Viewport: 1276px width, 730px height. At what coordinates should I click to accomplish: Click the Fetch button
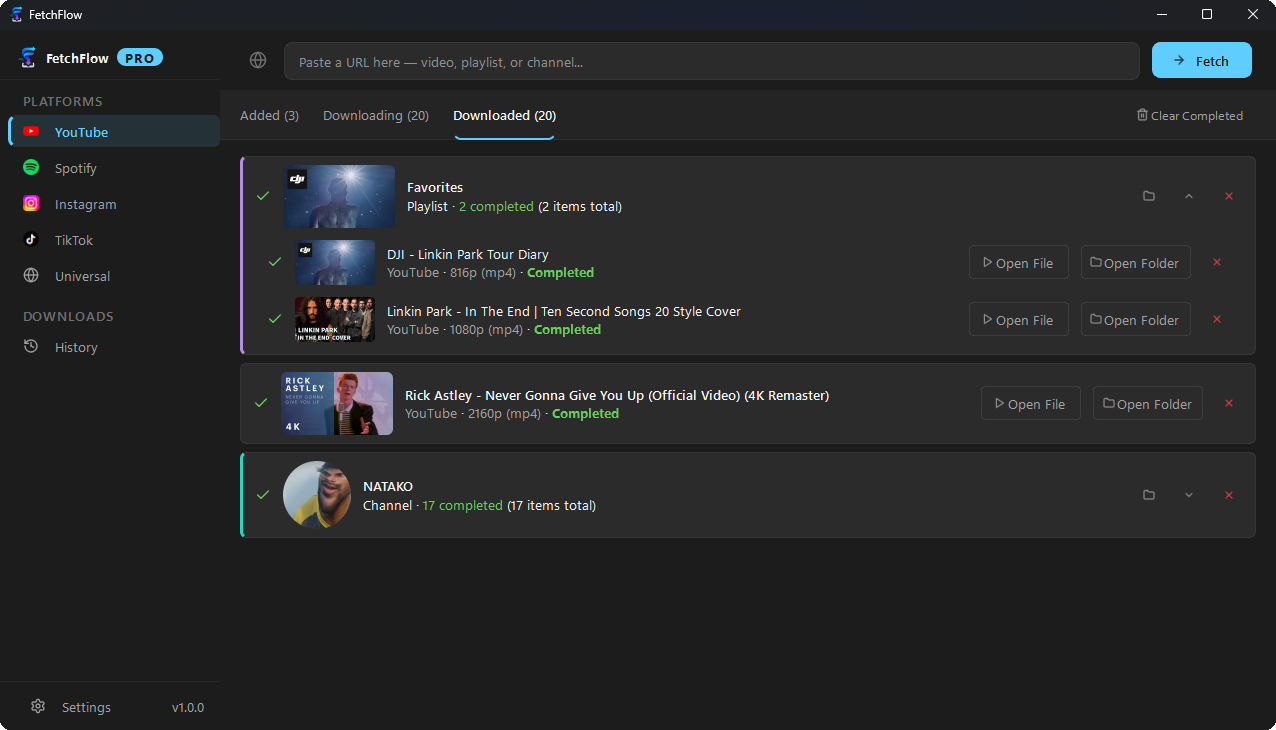click(x=1202, y=60)
